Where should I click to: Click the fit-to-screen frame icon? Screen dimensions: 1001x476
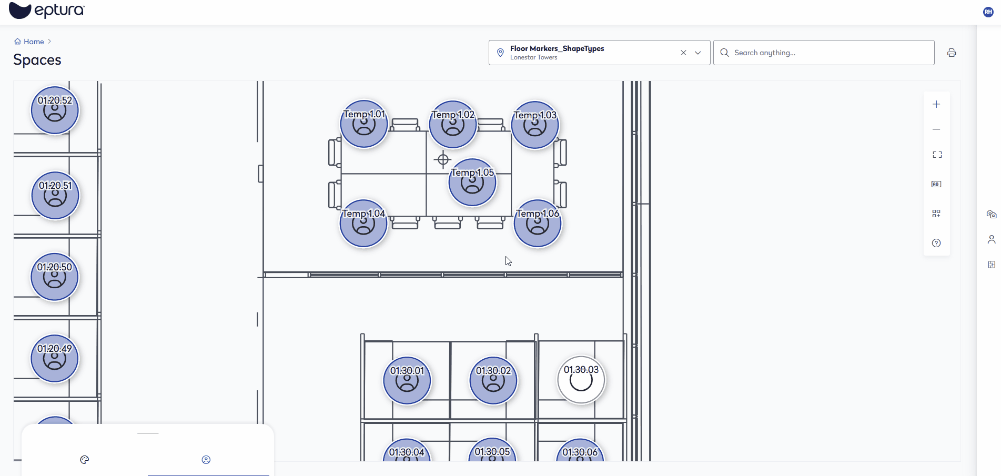click(x=937, y=154)
